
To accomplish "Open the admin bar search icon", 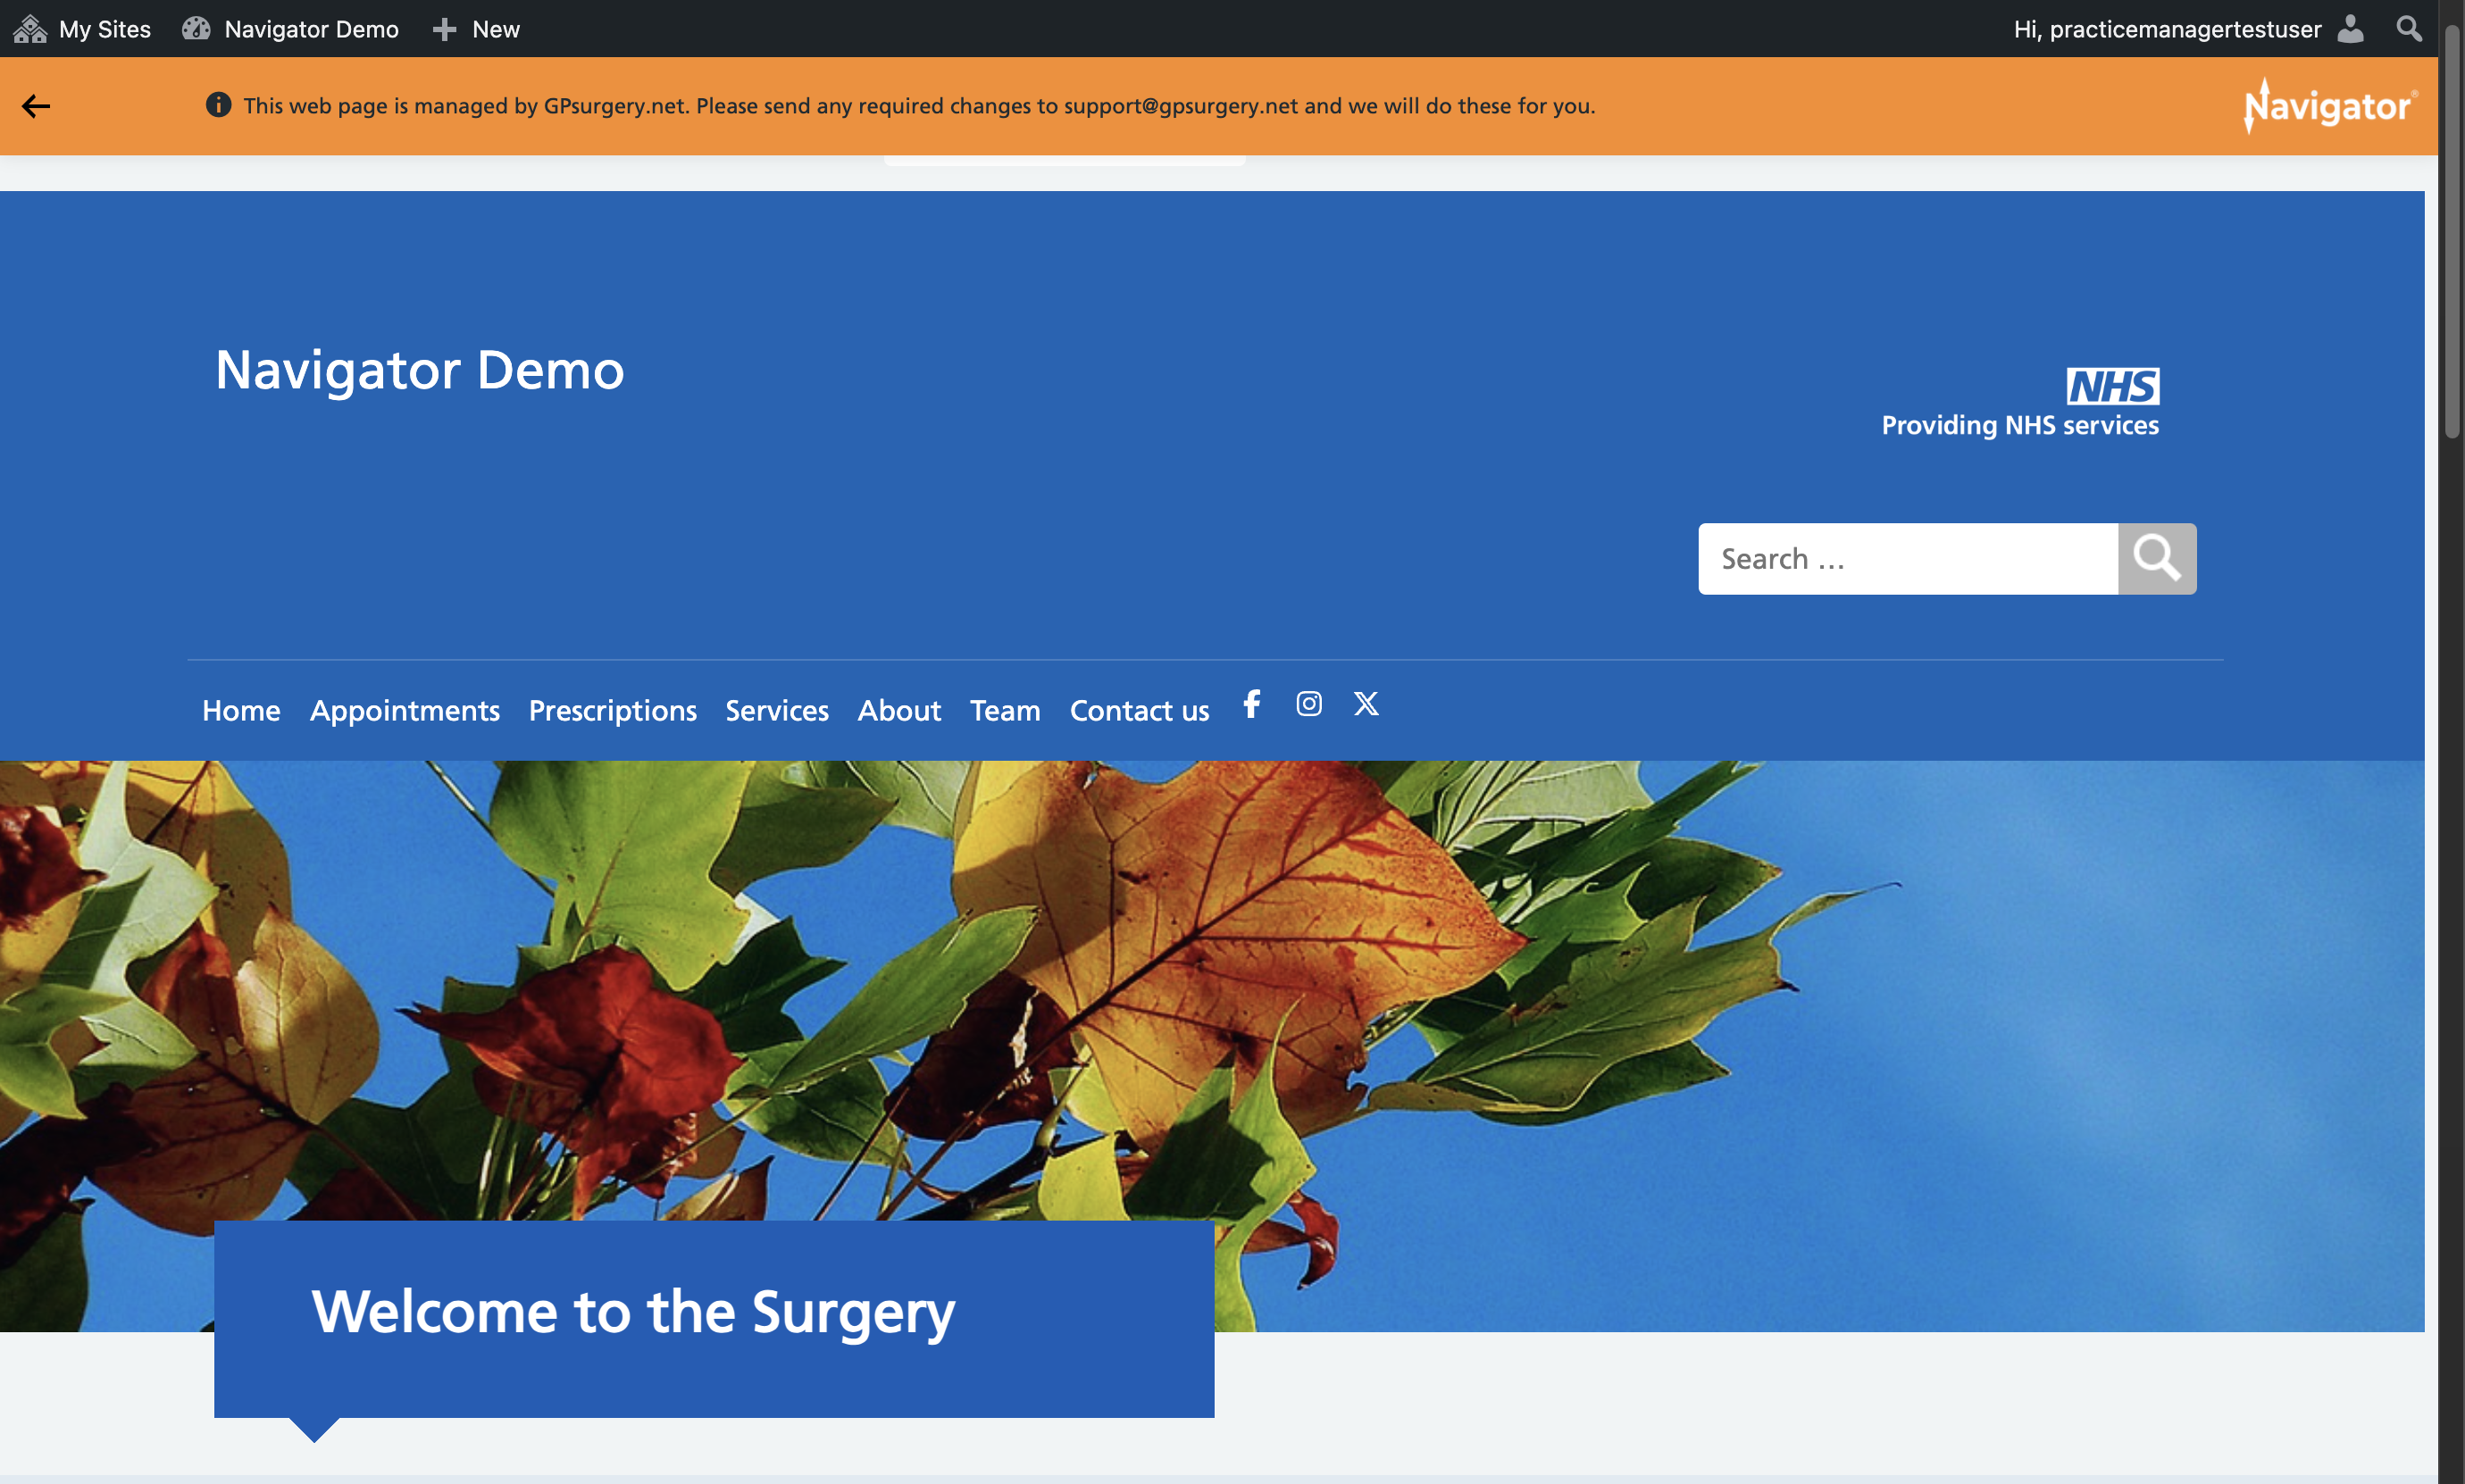I will tap(2410, 29).
